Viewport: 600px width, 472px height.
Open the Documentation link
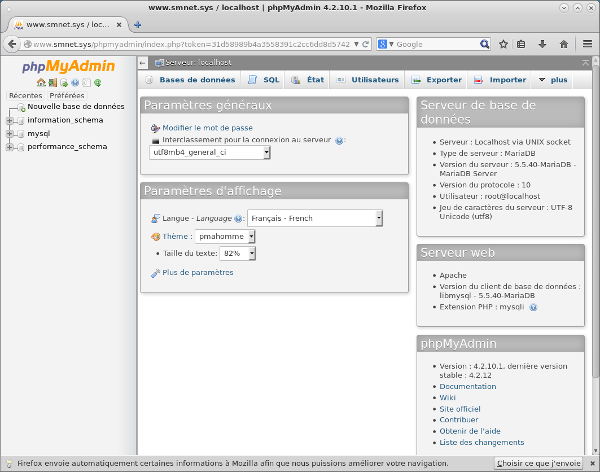point(468,386)
